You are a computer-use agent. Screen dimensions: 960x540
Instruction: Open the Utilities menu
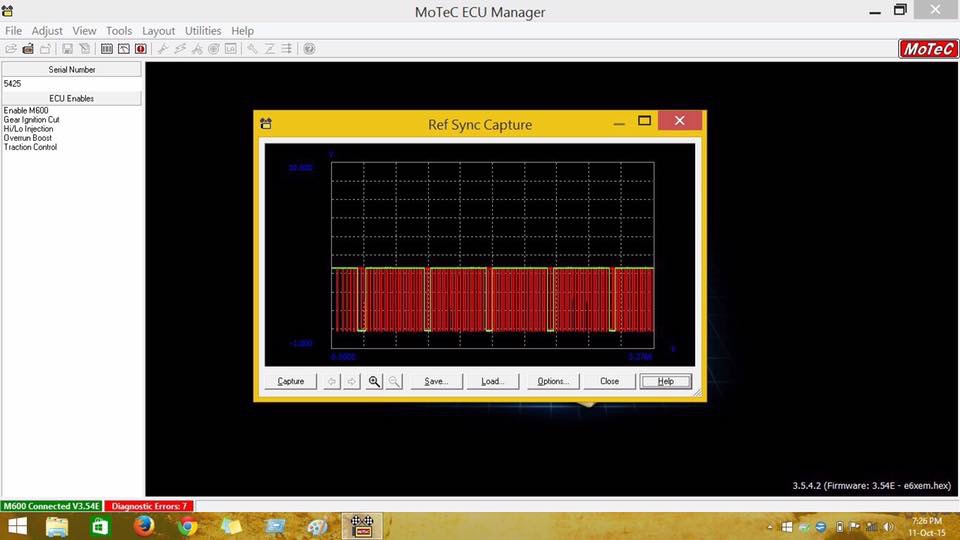[203, 31]
